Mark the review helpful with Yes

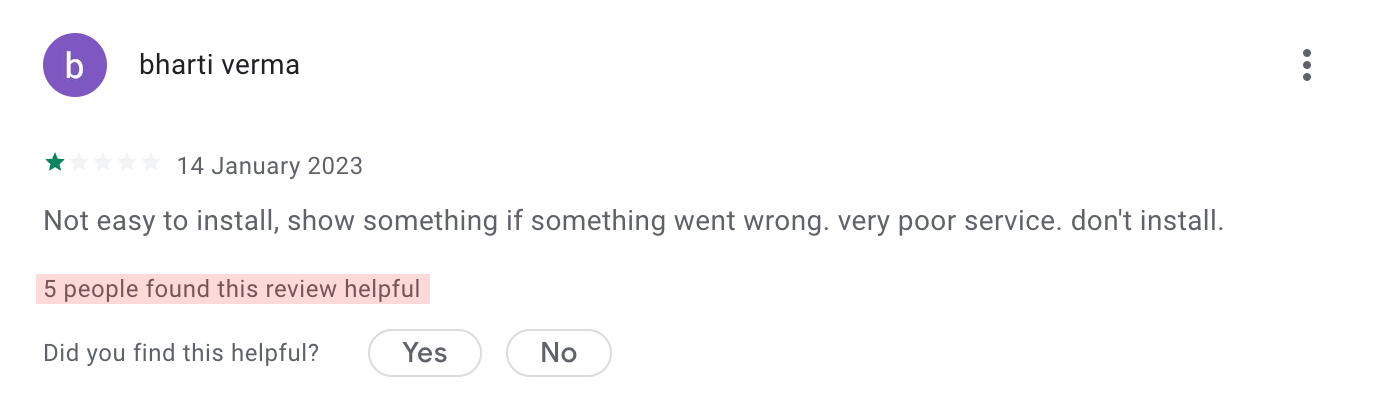pyautogui.click(x=425, y=352)
